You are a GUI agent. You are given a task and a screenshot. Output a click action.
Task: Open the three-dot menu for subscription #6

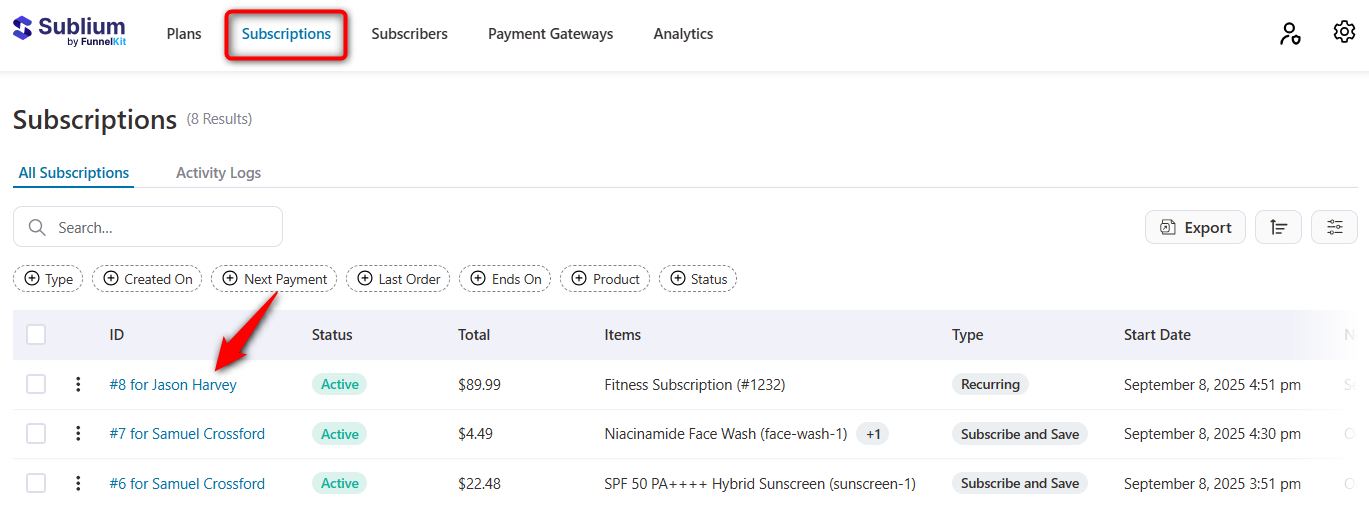[x=78, y=483]
